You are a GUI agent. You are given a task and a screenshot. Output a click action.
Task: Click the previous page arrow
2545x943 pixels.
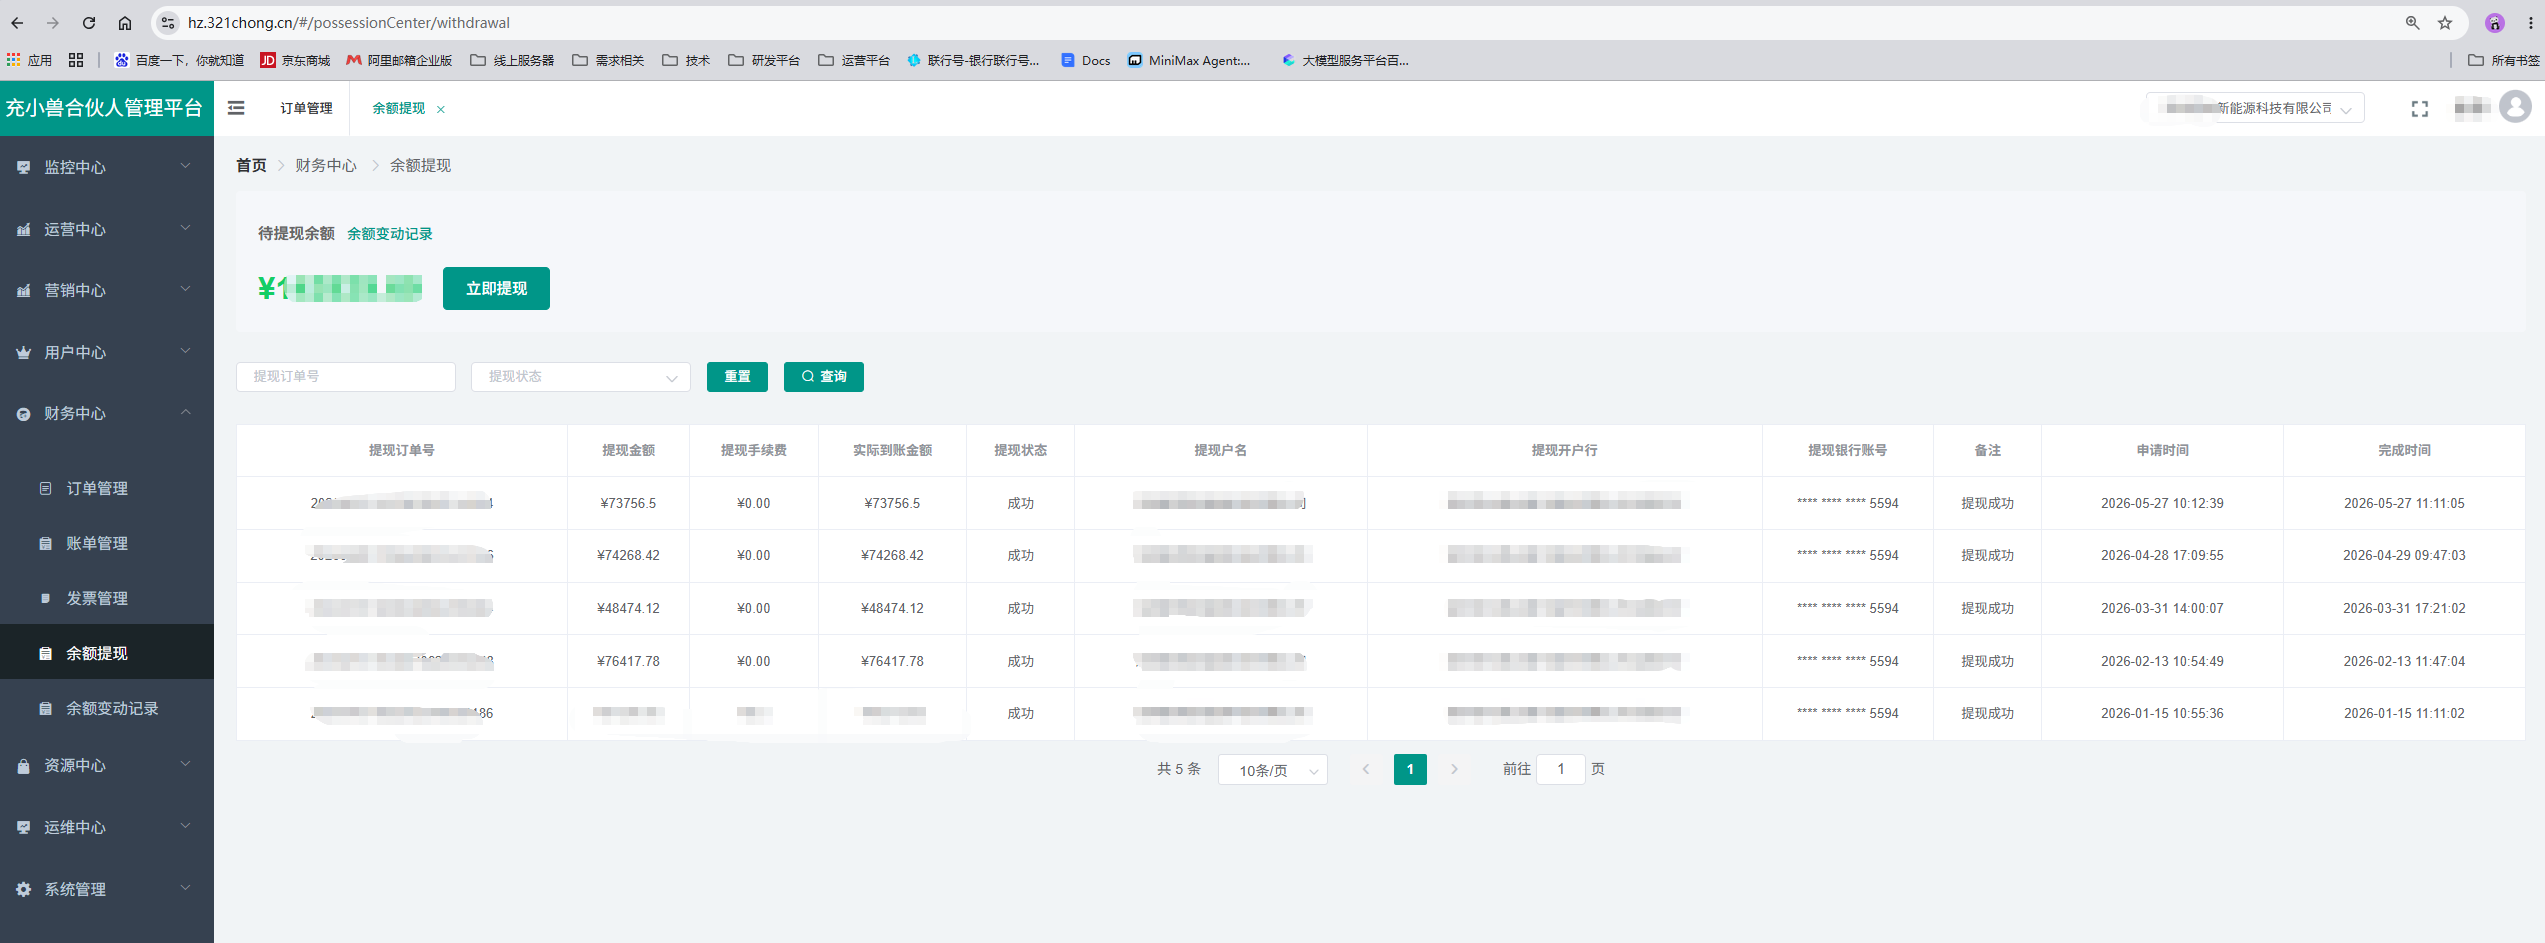(1366, 769)
